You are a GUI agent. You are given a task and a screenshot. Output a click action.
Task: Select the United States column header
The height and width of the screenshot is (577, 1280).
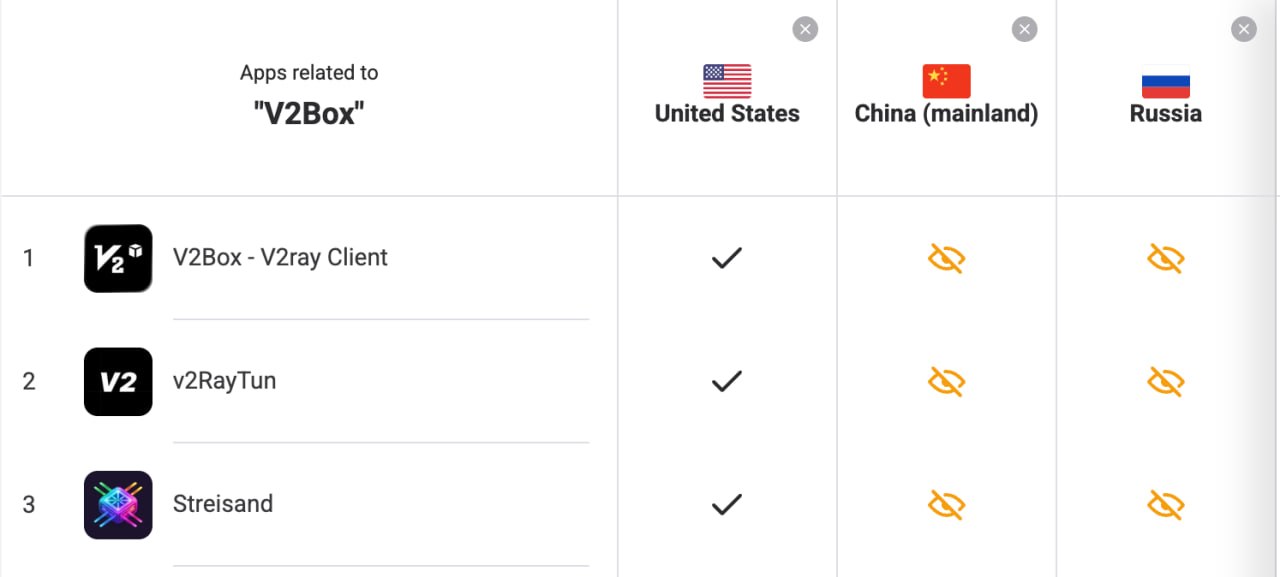click(727, 114)
